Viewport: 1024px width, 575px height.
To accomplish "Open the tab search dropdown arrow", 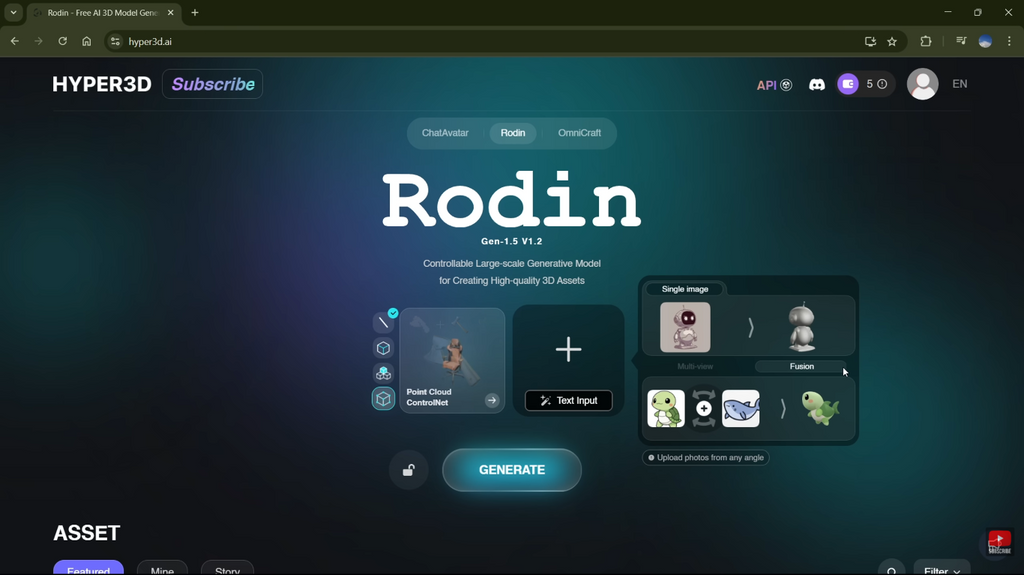I will [13, 12].
